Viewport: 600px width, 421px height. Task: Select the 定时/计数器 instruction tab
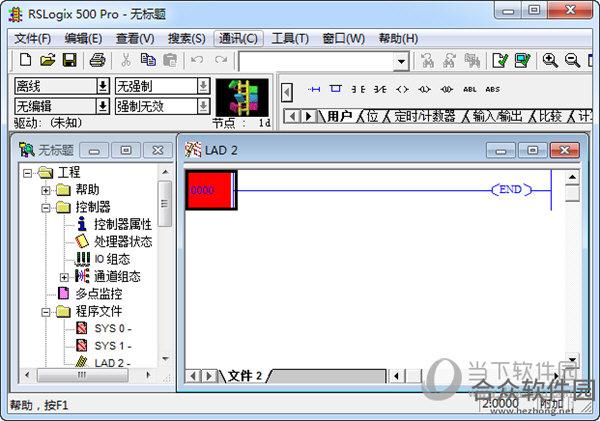[425, 116]
